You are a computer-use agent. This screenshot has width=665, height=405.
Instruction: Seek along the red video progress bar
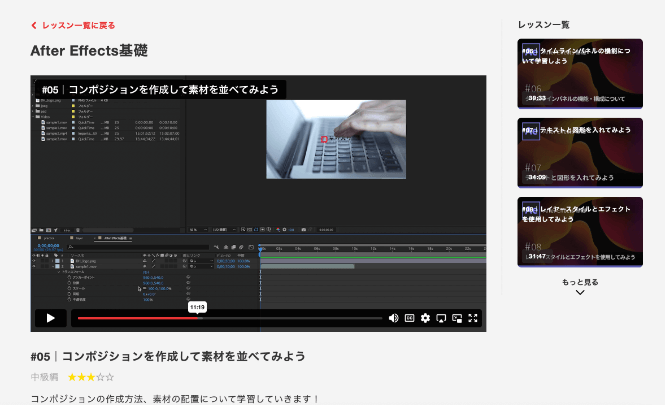point(229,318)
